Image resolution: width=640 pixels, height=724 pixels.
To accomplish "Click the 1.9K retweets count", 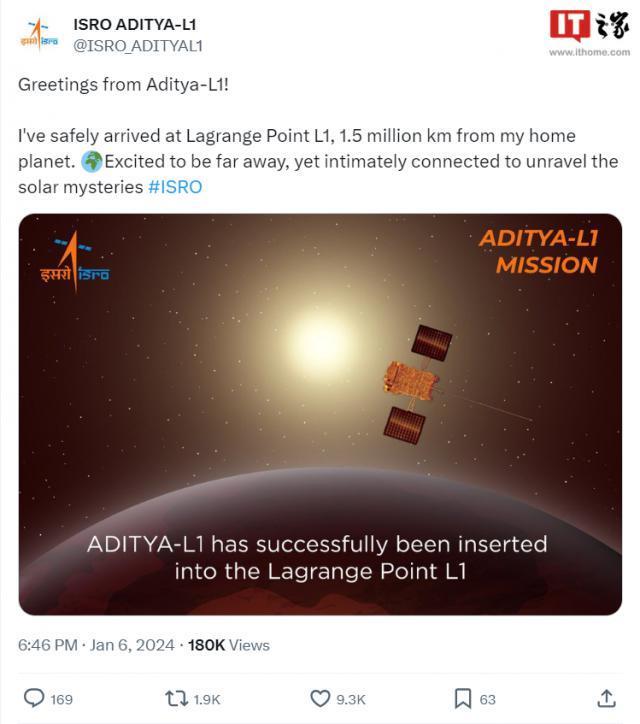I will click(207, 699).
